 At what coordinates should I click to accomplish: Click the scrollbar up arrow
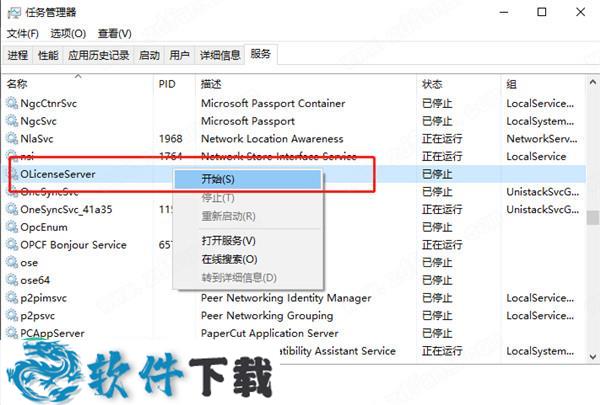point(592,82)
